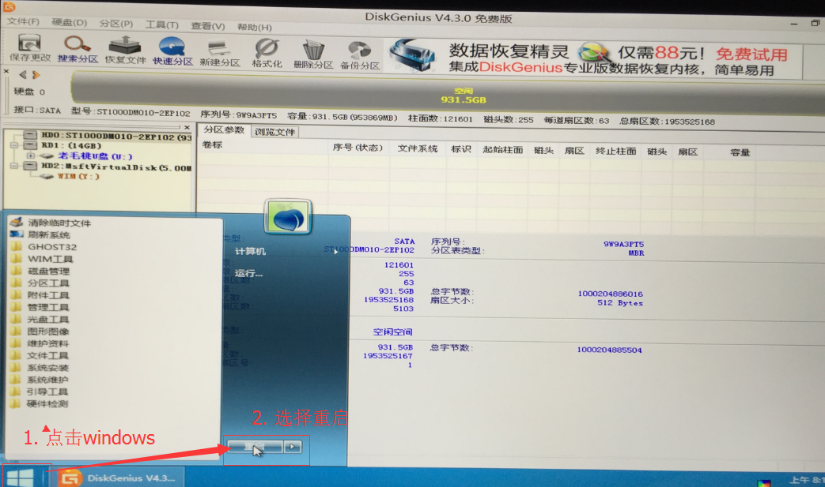The image size is (825, 487).
Task: Click the 备份分区 backup partition icon
Action: [x=360, y=55]
